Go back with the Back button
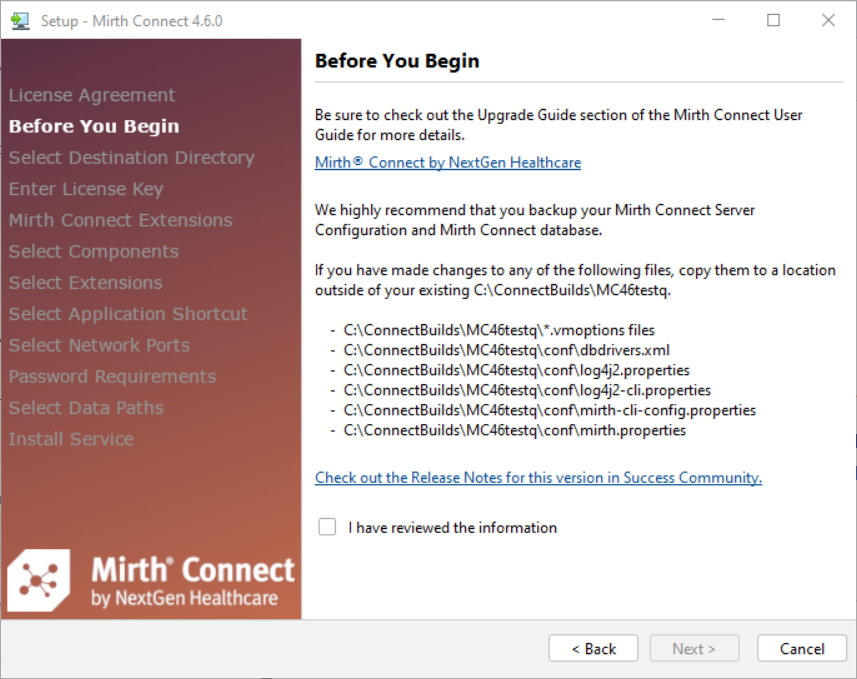857x679 pixels. click(x=593, y=649)
